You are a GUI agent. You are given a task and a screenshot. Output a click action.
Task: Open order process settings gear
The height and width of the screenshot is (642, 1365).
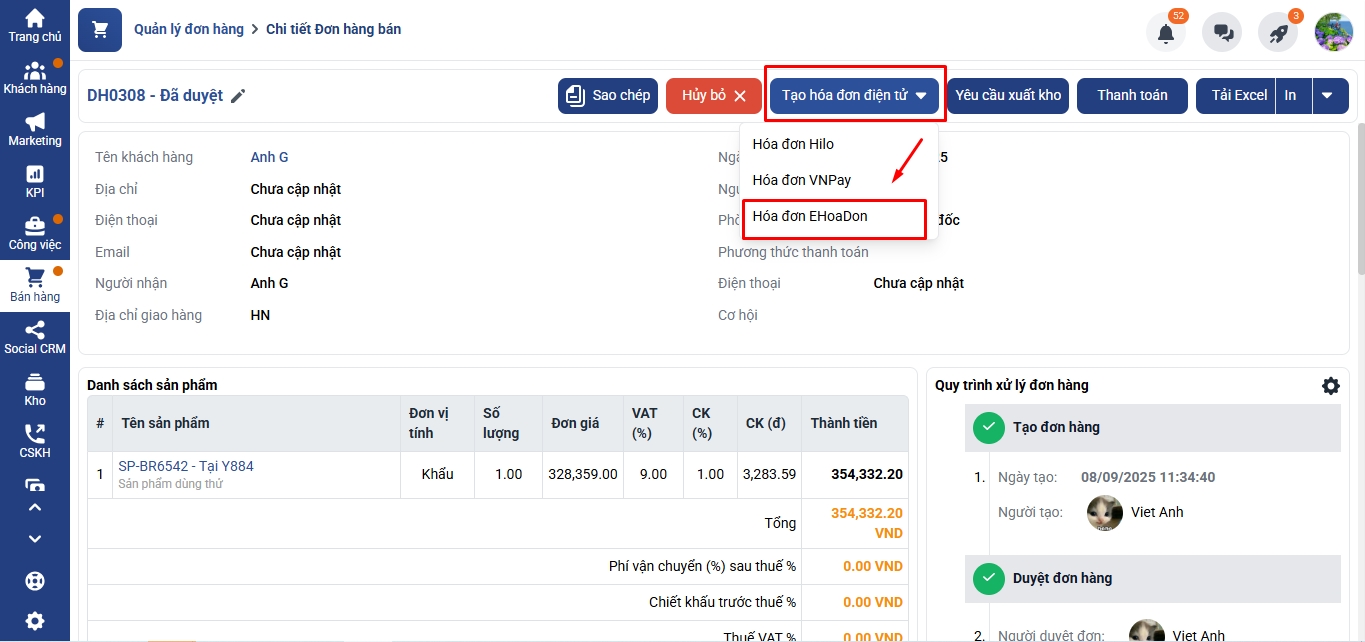point(1330,386)
